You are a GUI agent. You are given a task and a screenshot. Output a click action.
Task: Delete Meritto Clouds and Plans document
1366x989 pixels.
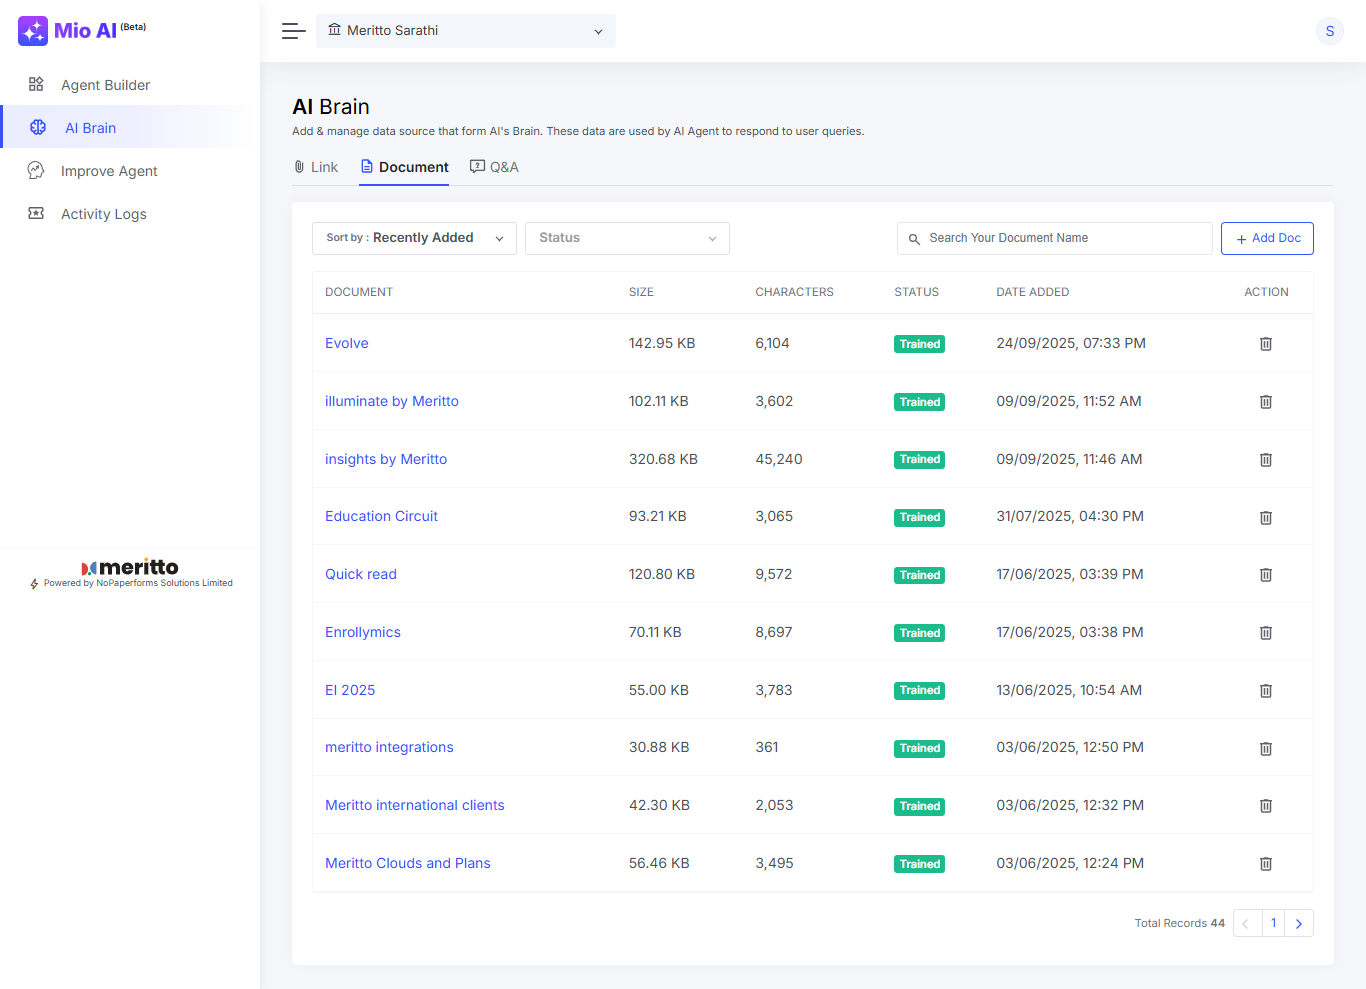[1265, 864]
